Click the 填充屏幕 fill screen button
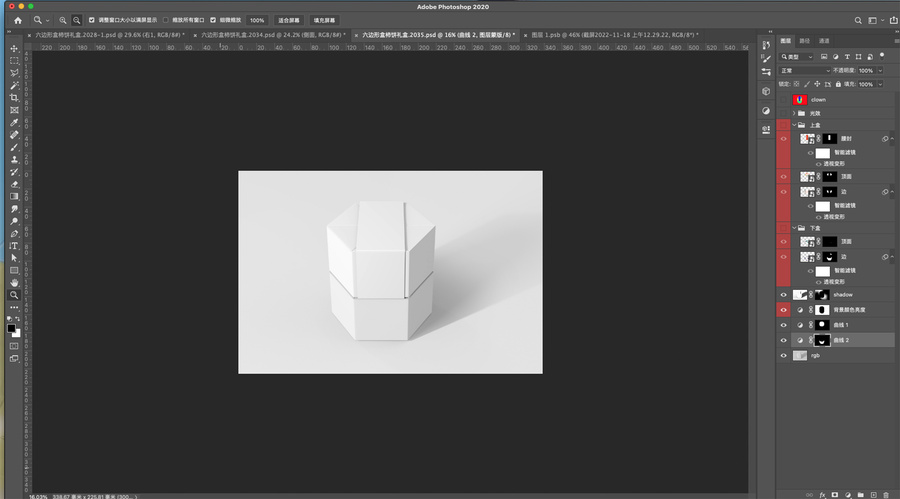 click(x=324, y=20)
